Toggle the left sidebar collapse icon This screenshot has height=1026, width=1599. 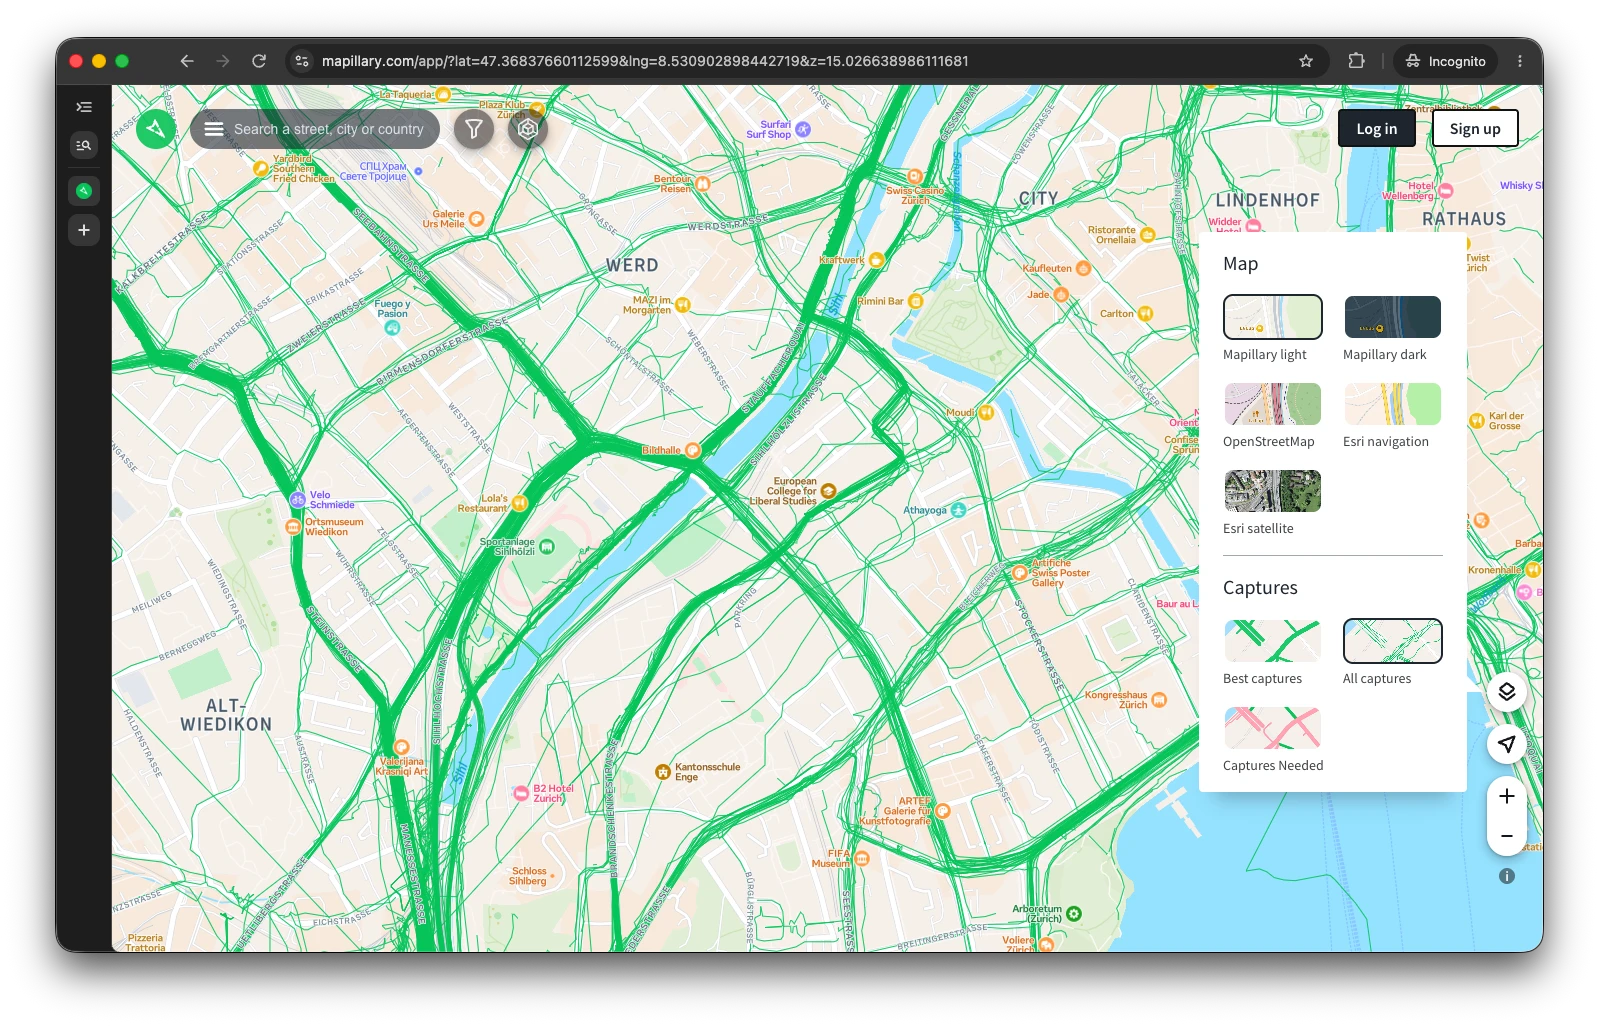84,107
